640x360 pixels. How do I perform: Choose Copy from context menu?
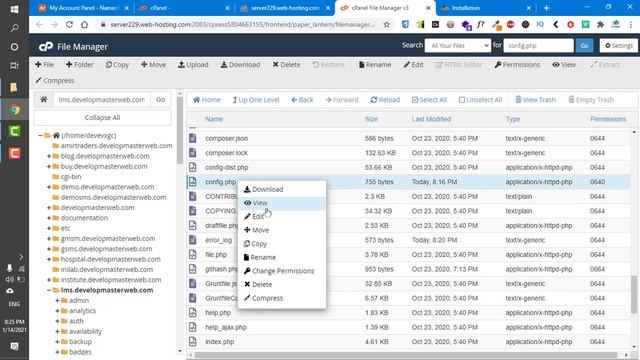tap(282, 244)
